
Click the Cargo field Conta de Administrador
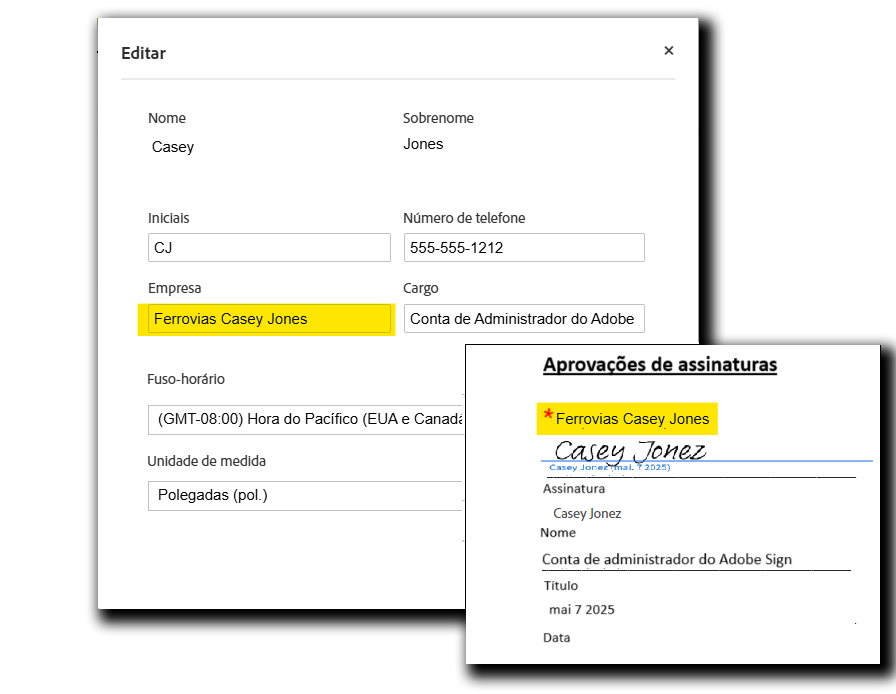[524, 318]
